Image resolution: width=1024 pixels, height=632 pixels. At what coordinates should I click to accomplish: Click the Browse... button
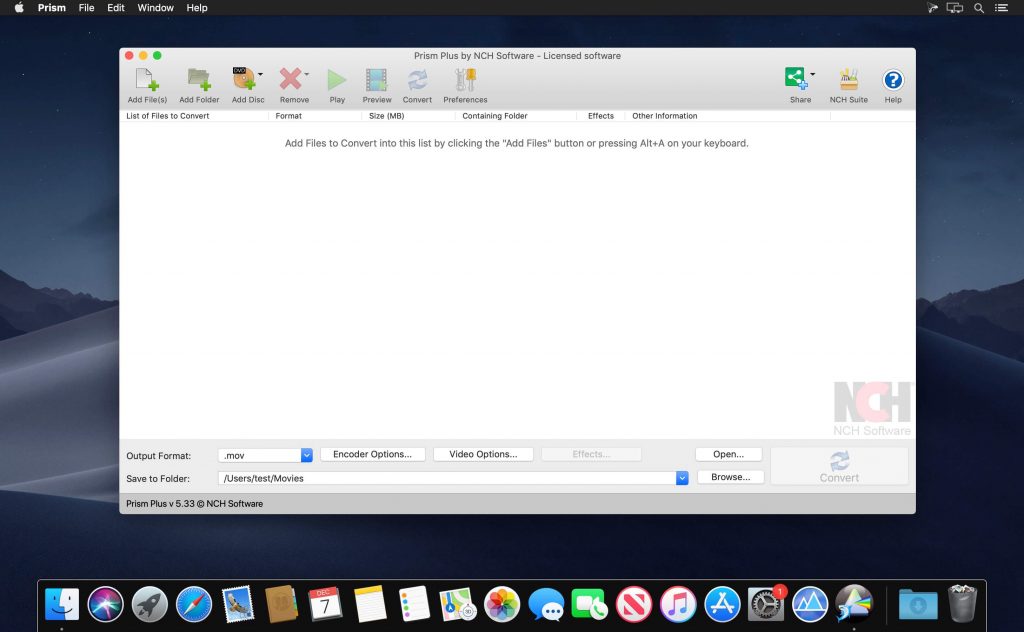731,477
